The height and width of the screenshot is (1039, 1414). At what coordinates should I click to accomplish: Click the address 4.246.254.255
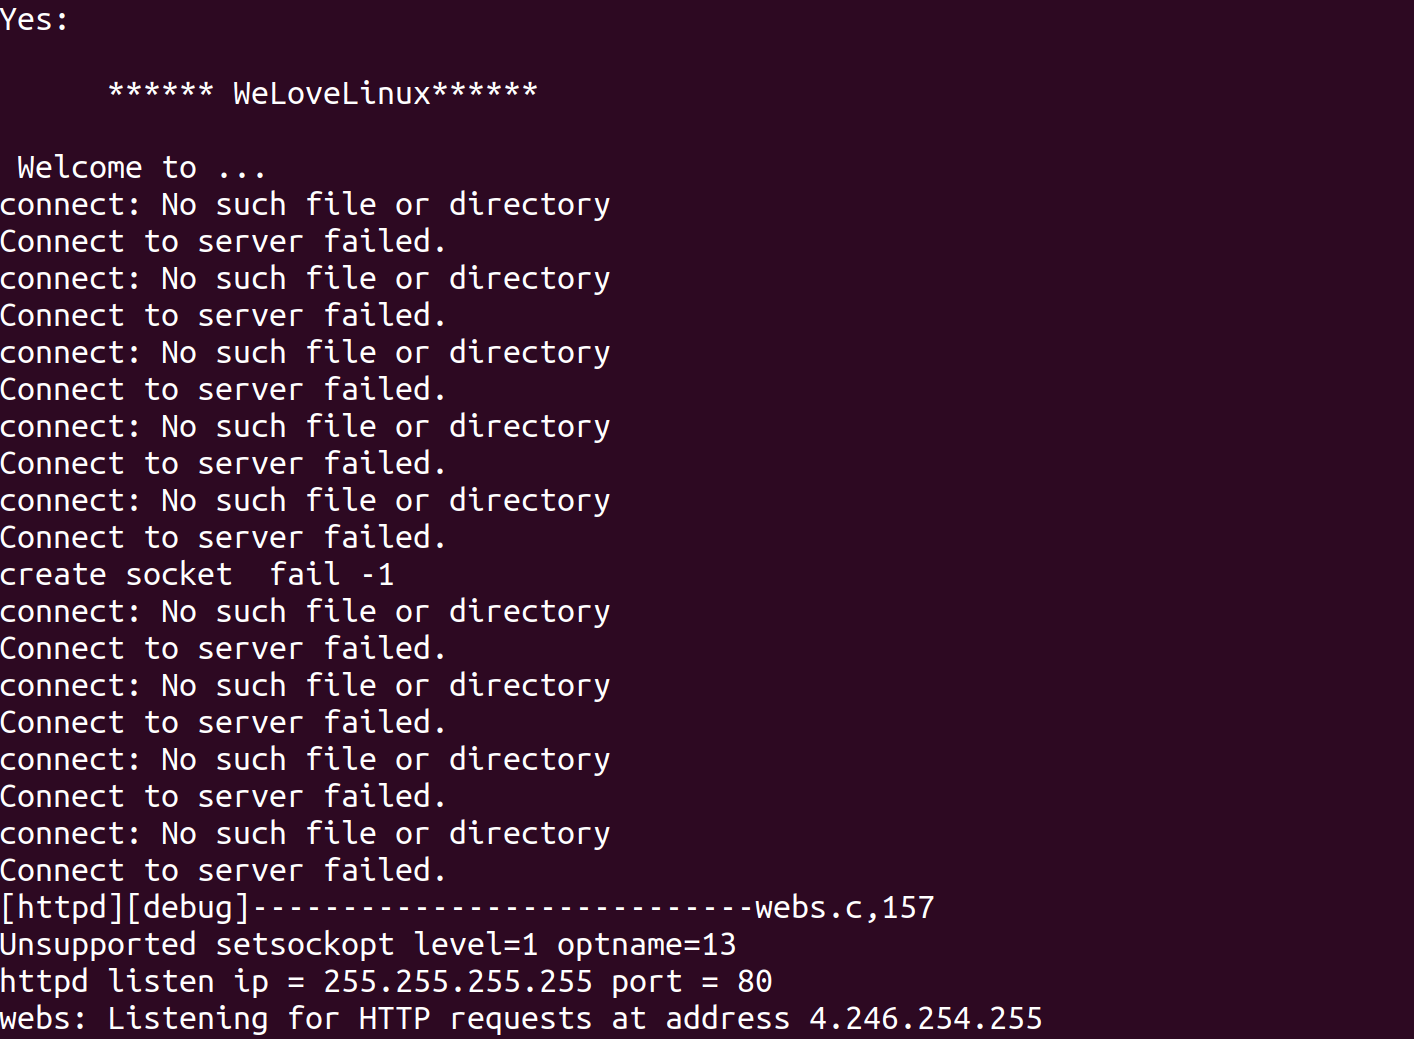tap(925, 1018)
